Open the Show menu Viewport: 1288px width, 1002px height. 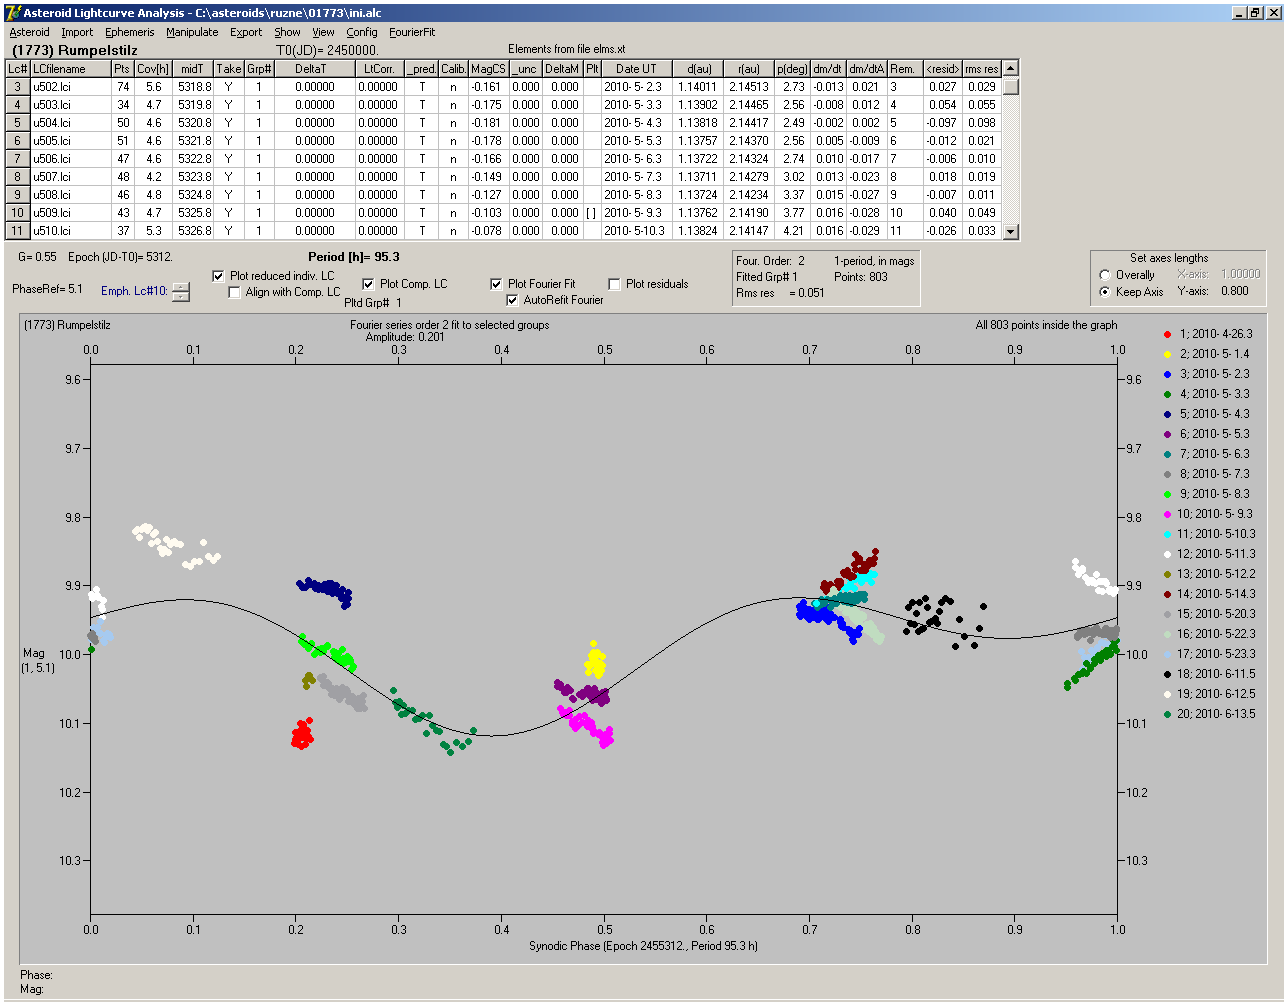tap(287, 32)
